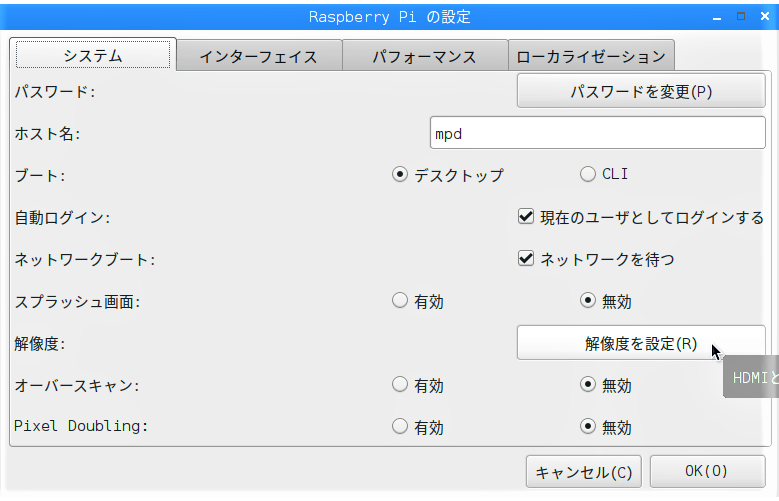Open the ローカライゼーション tab
This screenshot has width=779, height=501.
click(591, 56)
